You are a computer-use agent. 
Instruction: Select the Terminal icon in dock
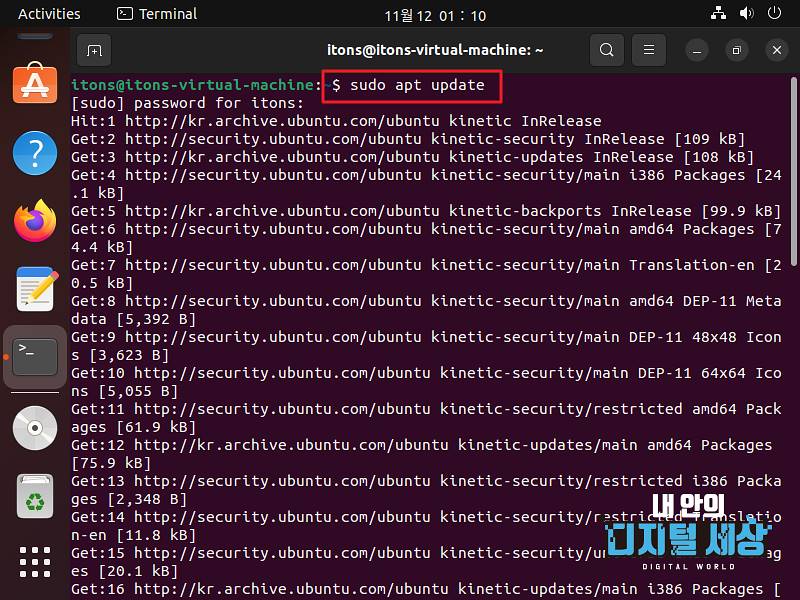[35, 357]
